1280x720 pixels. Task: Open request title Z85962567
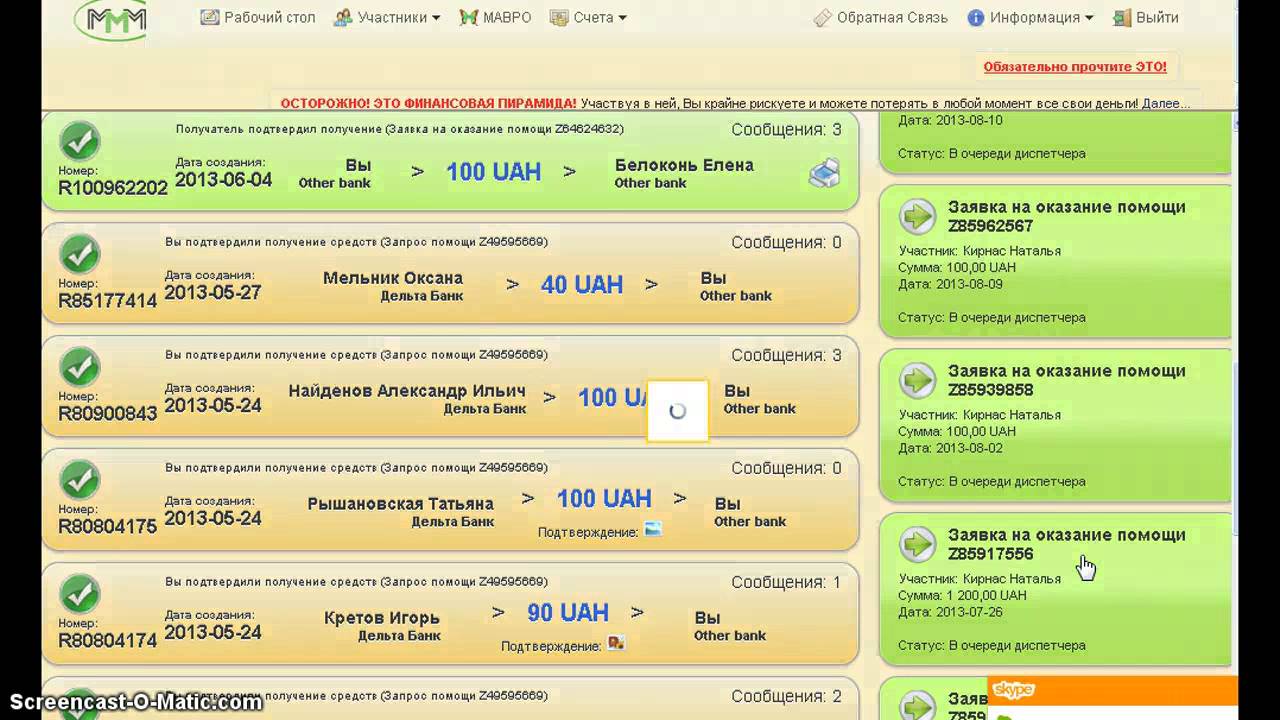click(x=1066, y=216)
